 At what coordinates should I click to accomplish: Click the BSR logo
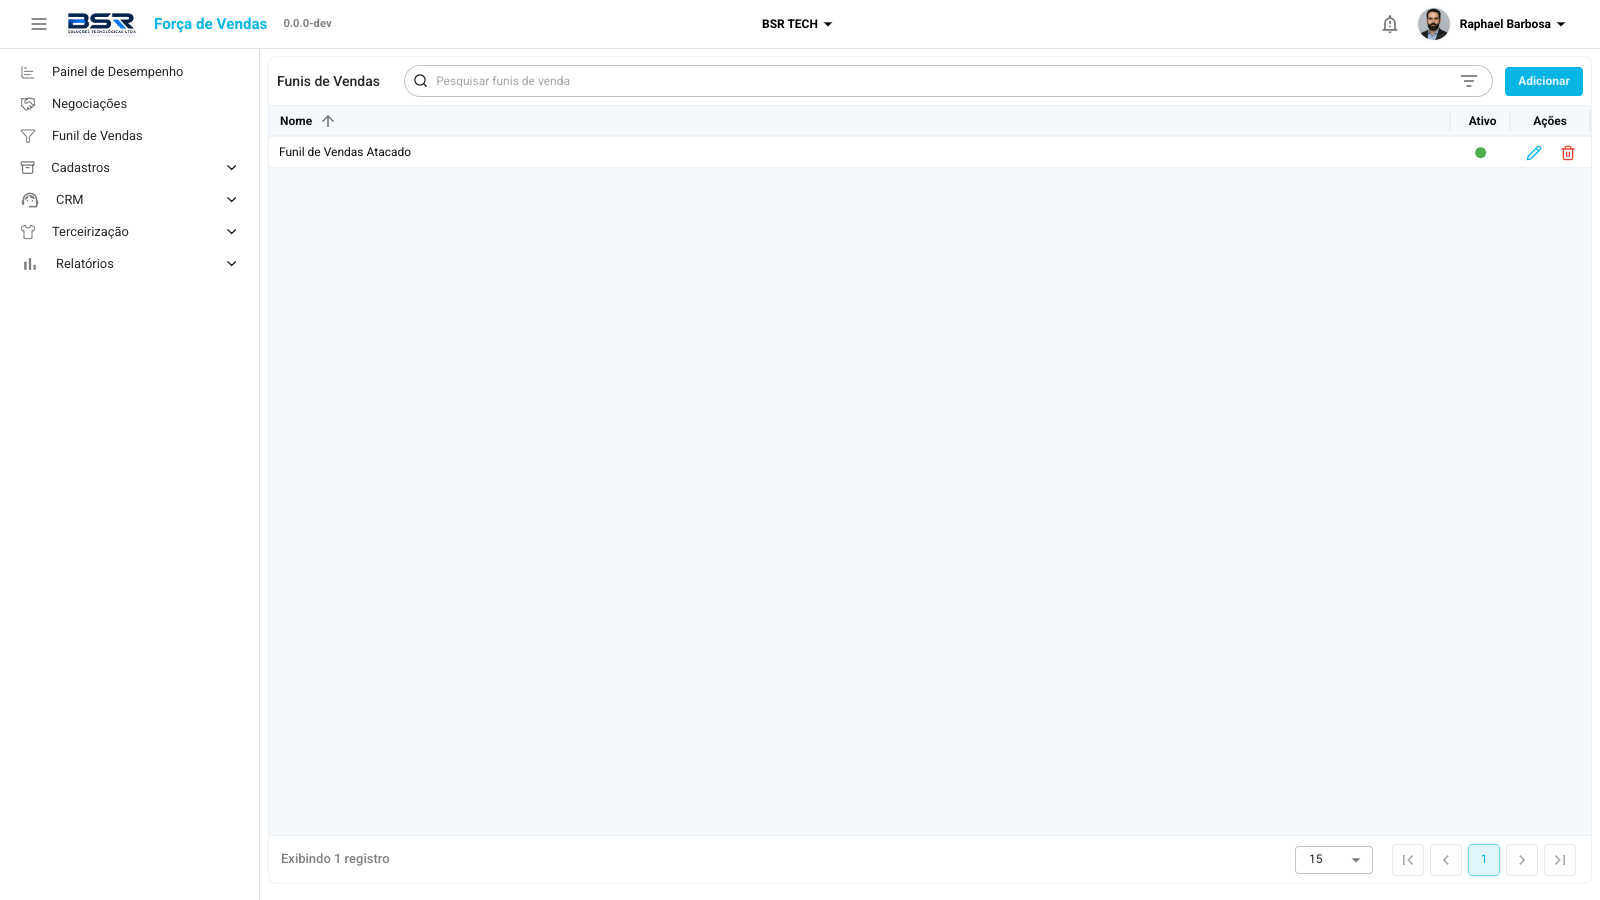click(101, 24)
